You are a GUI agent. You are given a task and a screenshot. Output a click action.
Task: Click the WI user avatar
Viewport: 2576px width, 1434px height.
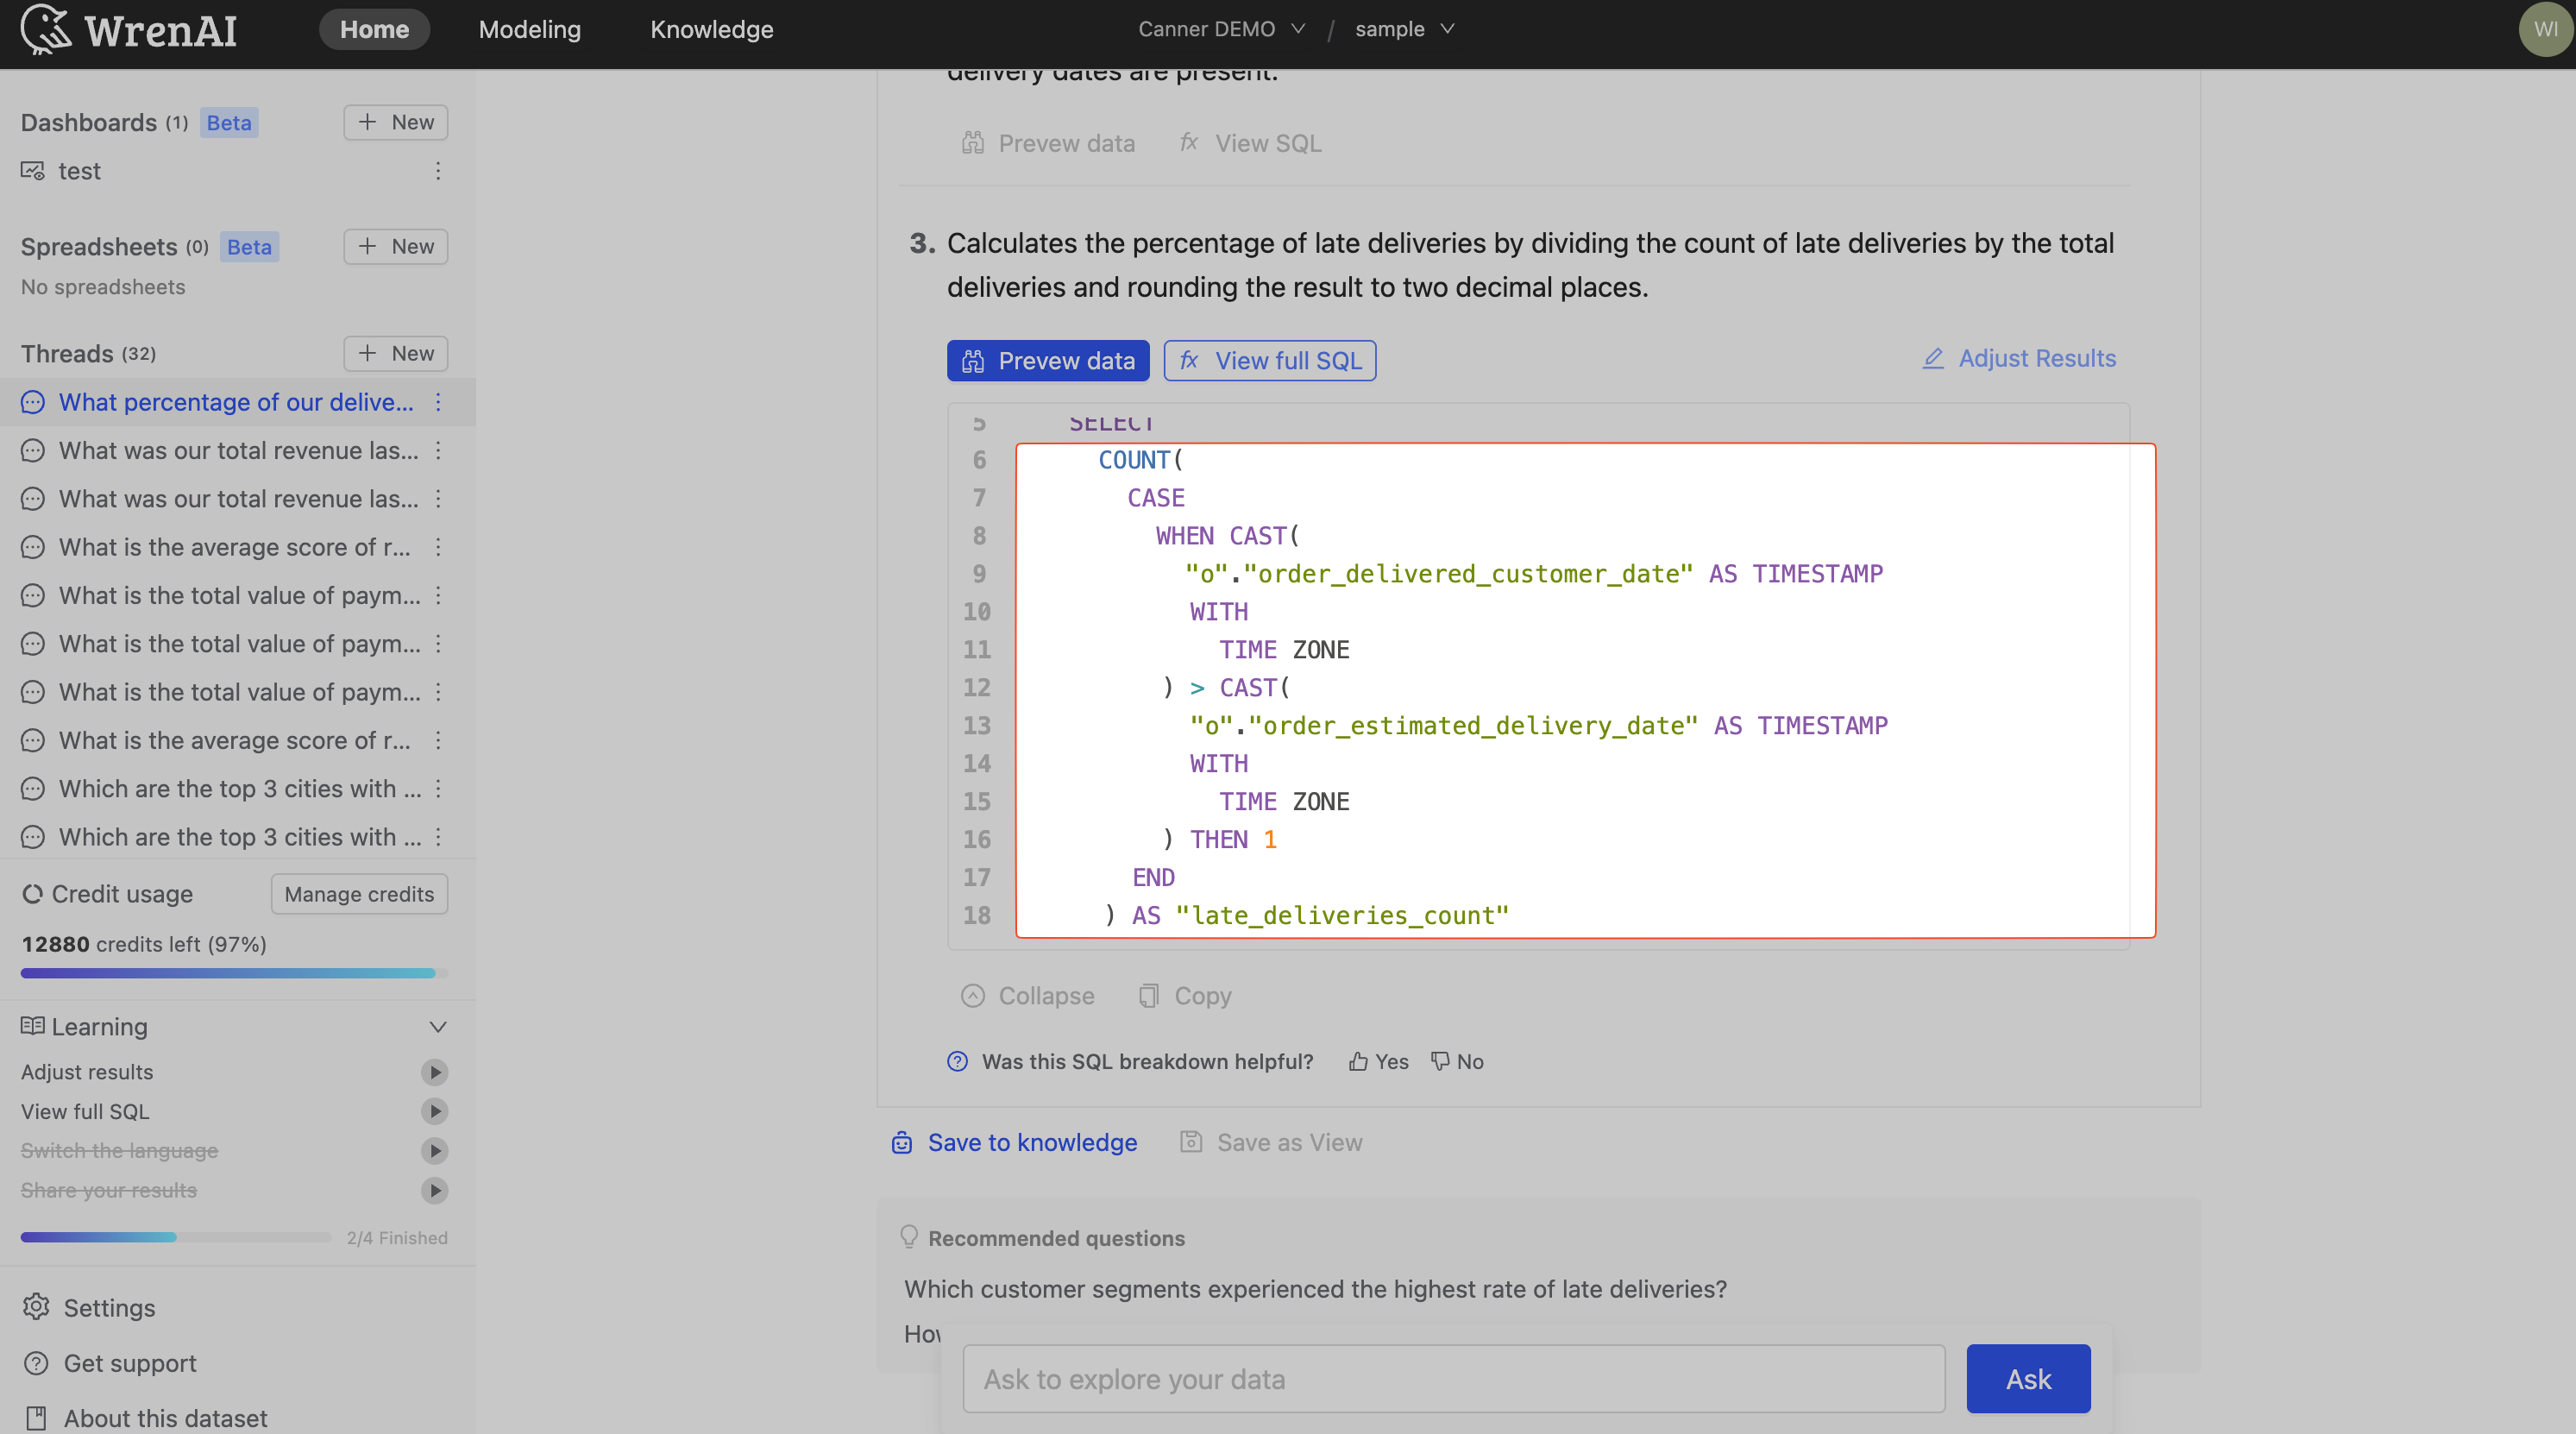[x=2545, y=29]
